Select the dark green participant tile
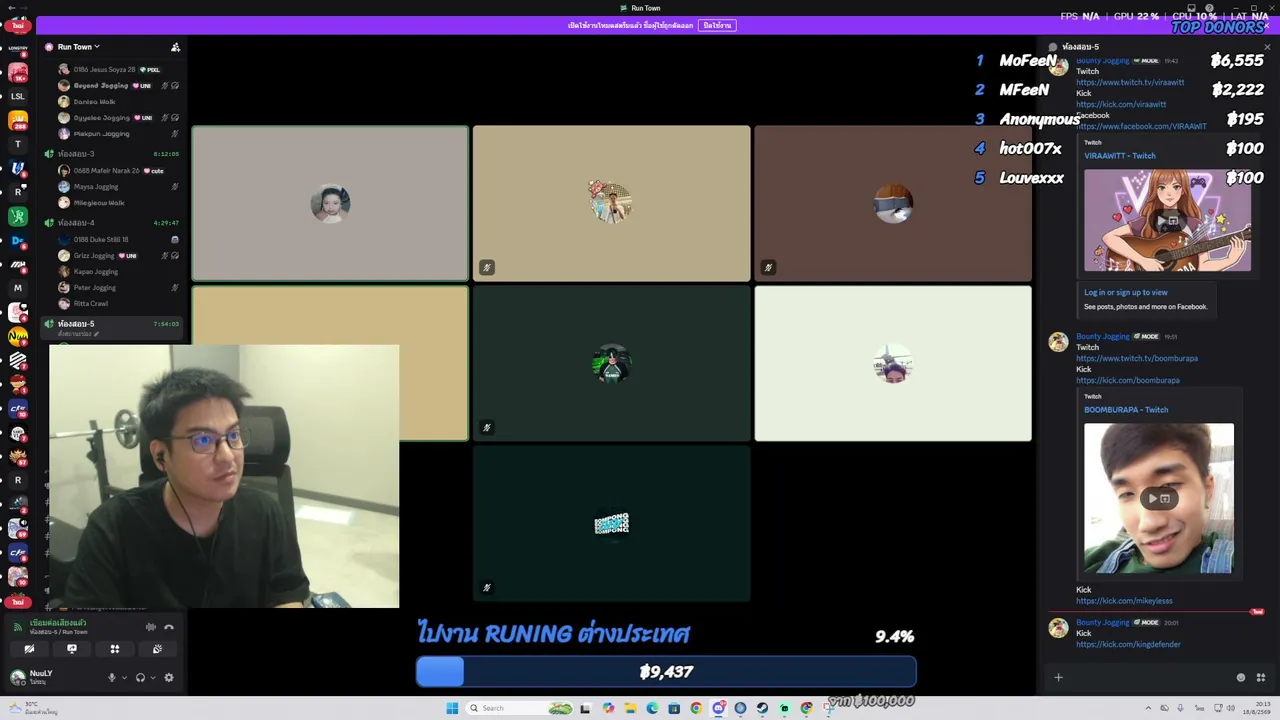Viewport: 1280px width, 720px height. (611, 364)
